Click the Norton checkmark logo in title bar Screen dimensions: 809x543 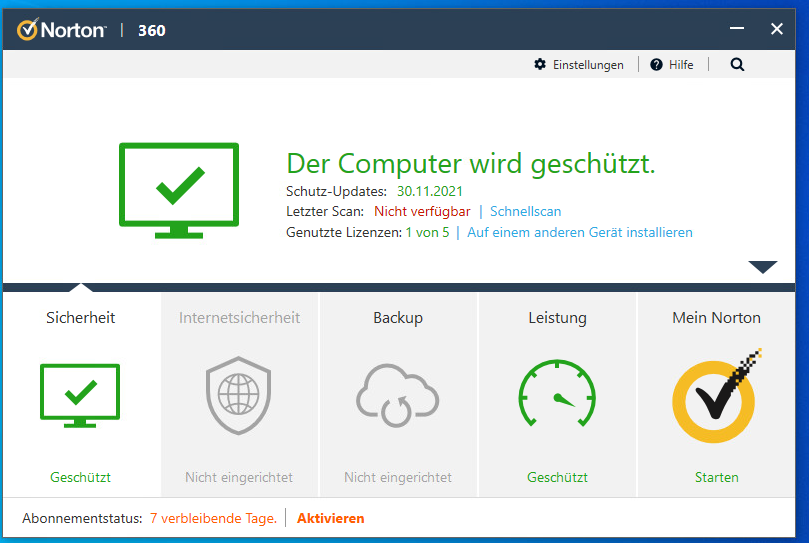coord(27,29)
